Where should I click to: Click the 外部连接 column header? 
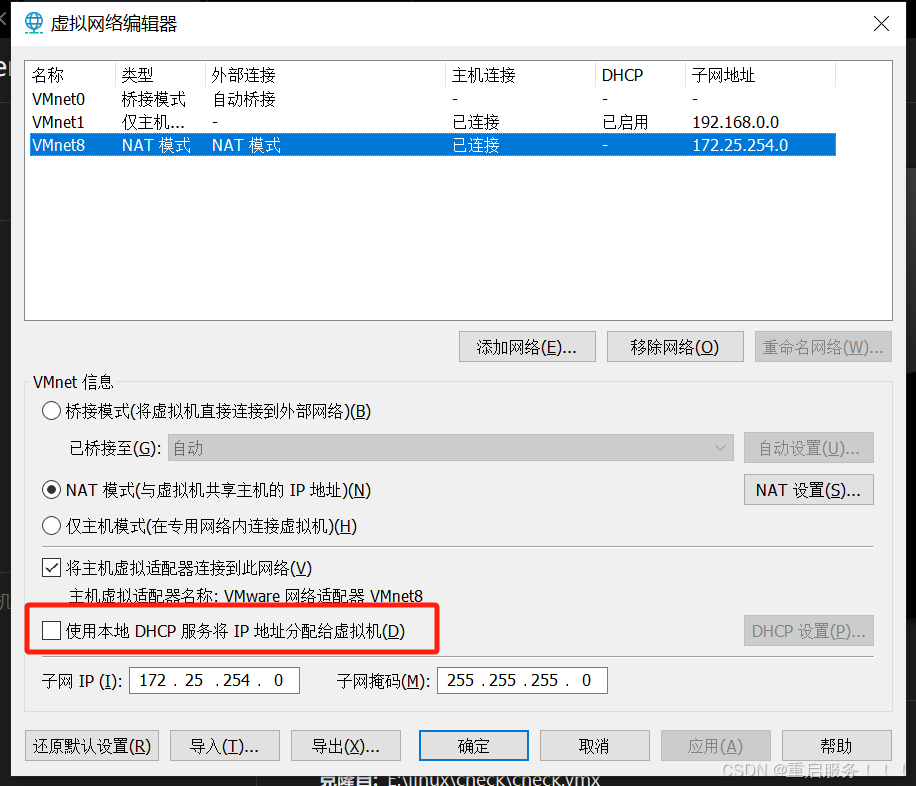pos(326,75)
